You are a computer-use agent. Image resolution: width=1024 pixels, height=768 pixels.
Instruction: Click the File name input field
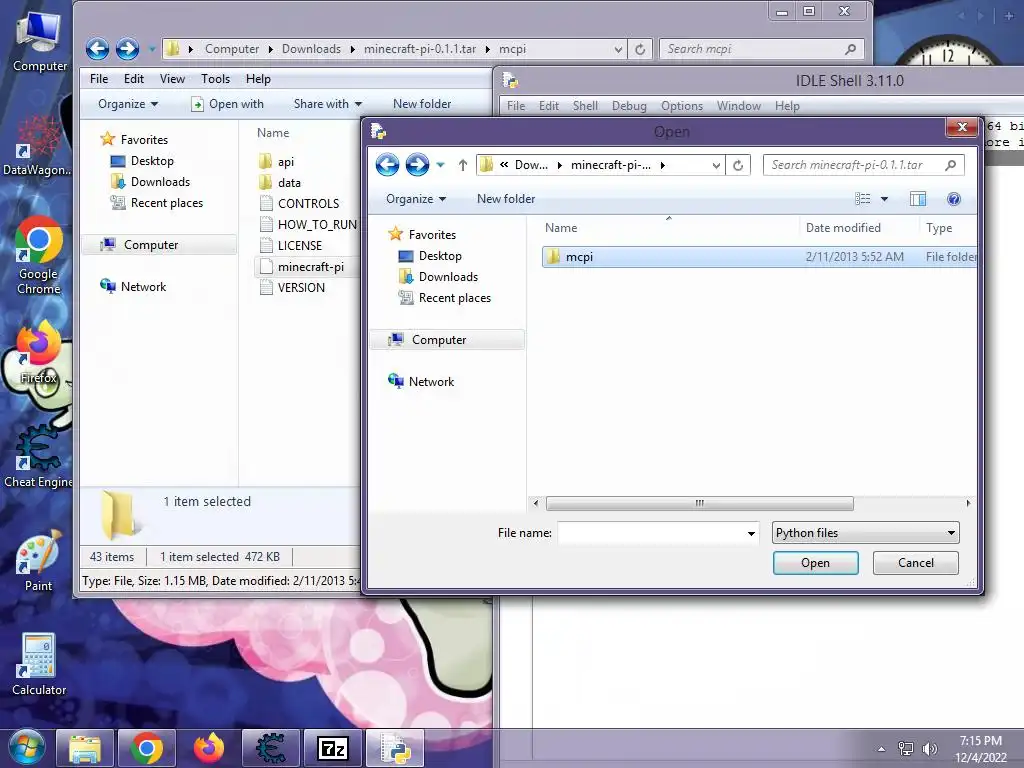[652, 533]
